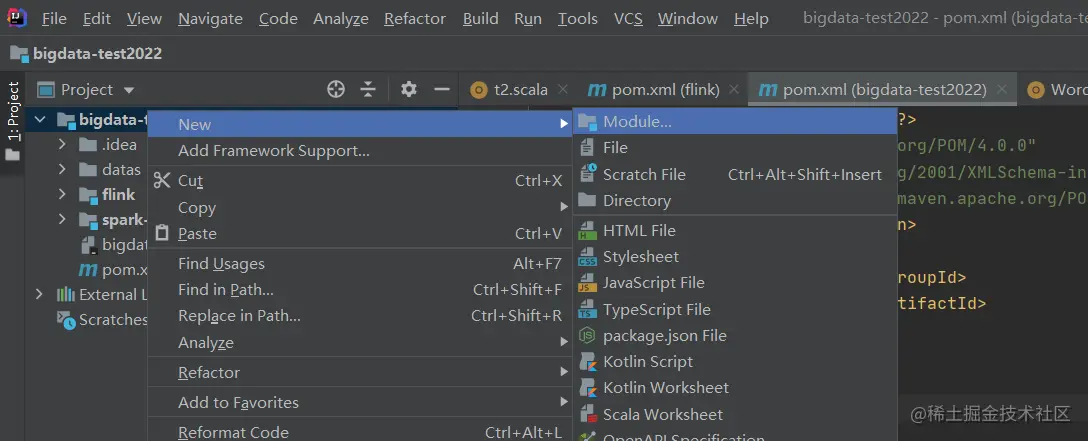Expand External Libraries node
Screen dimensions: 1088x441
pos(39,294)
